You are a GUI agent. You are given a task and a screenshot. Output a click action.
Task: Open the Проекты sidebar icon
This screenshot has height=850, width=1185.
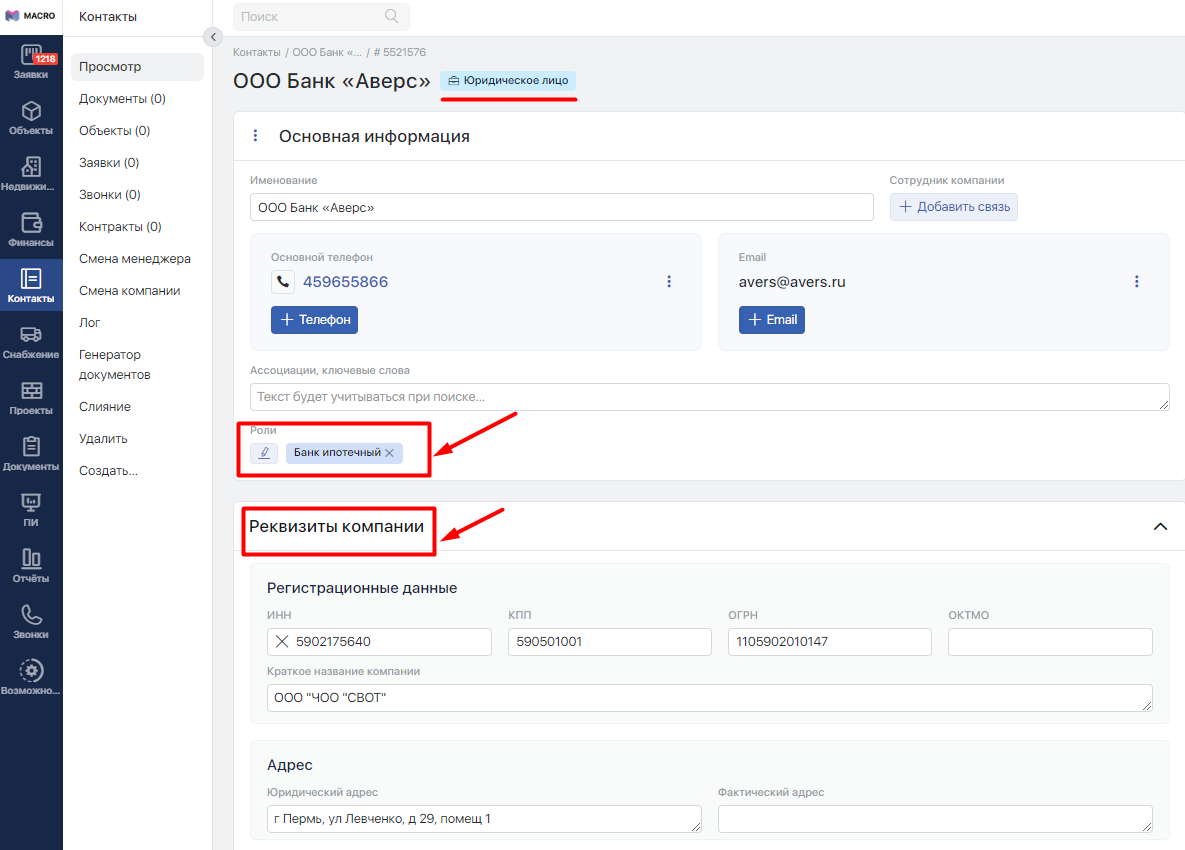pyautogui.click(x=31, y=397)
